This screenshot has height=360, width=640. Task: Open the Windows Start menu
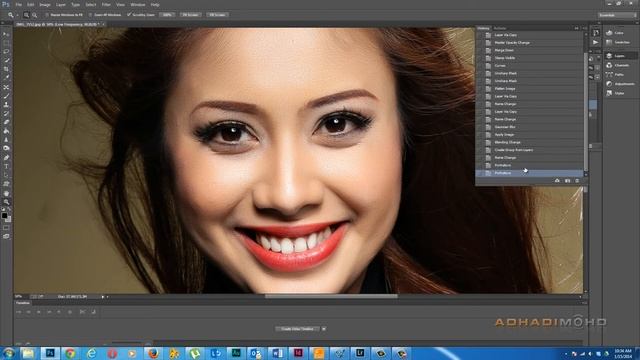click(8, 353)
